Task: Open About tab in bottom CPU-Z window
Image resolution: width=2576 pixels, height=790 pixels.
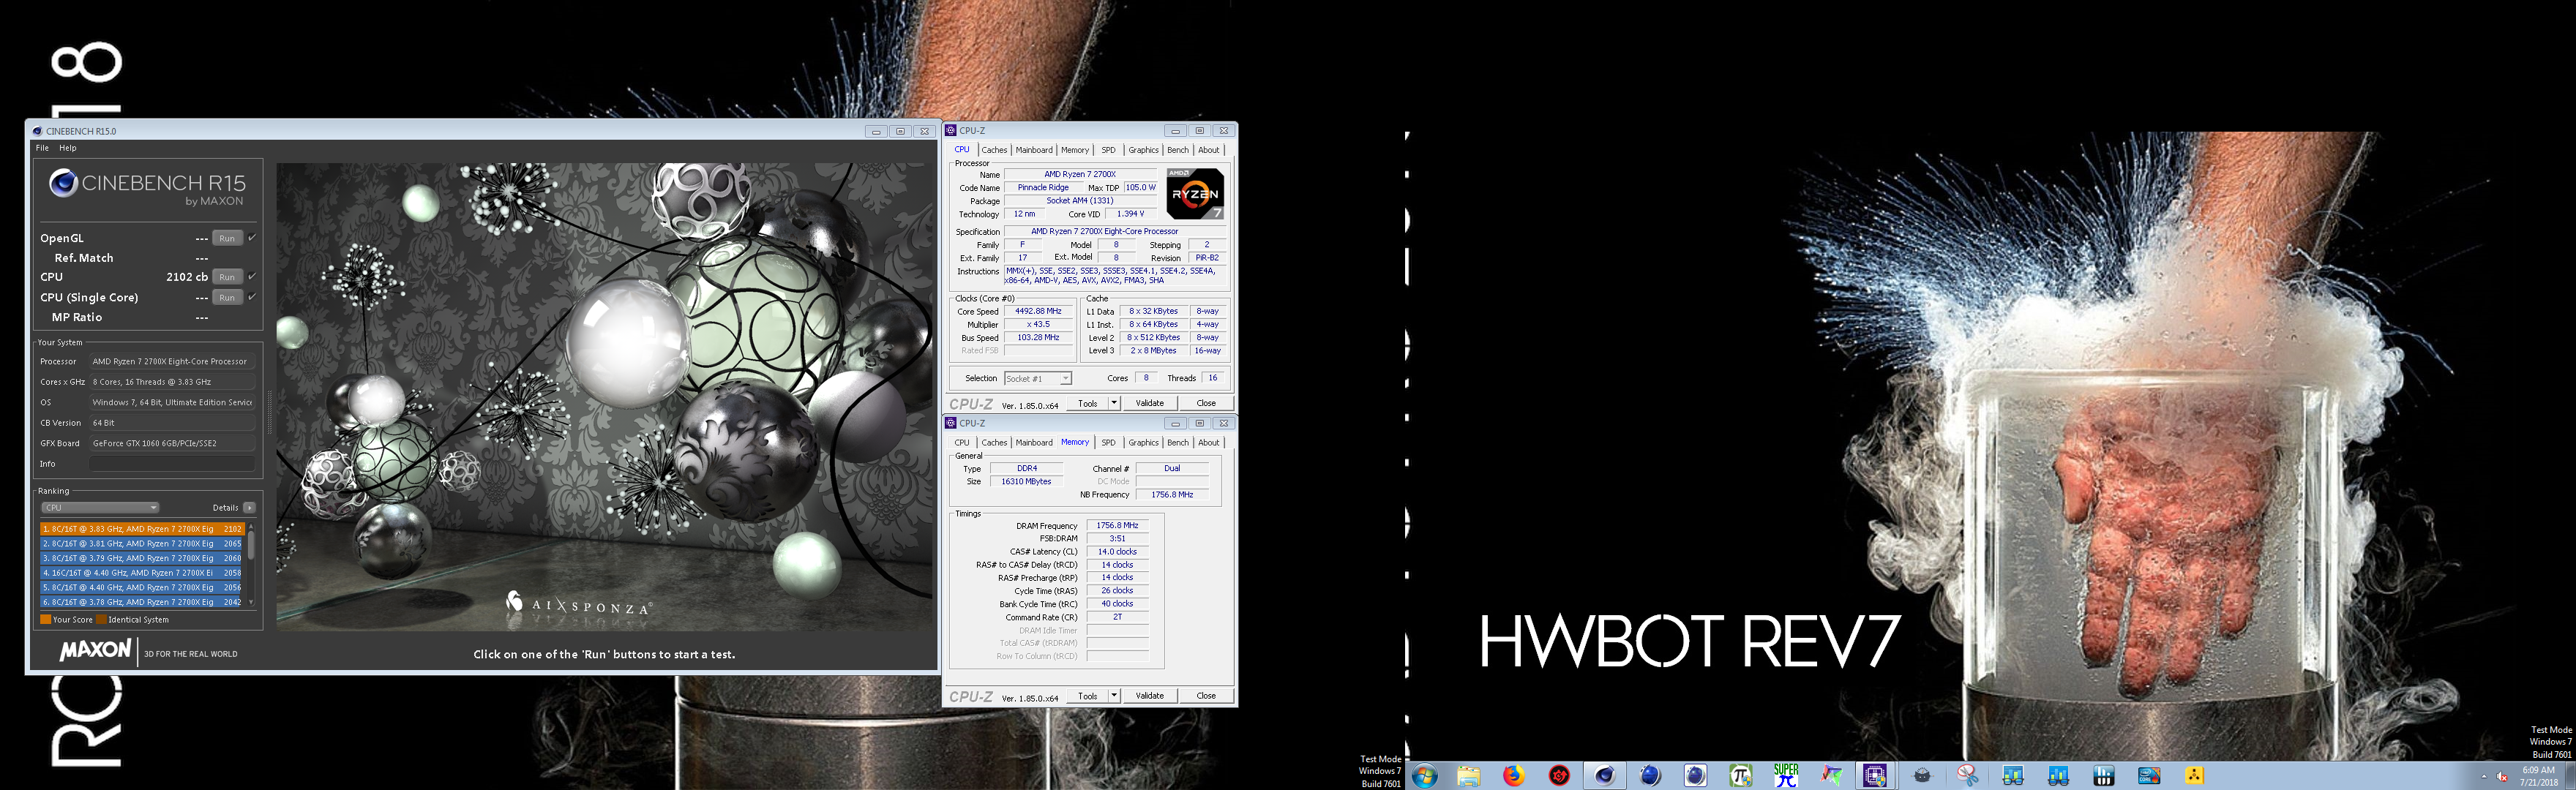Action: pos(1209,443)
